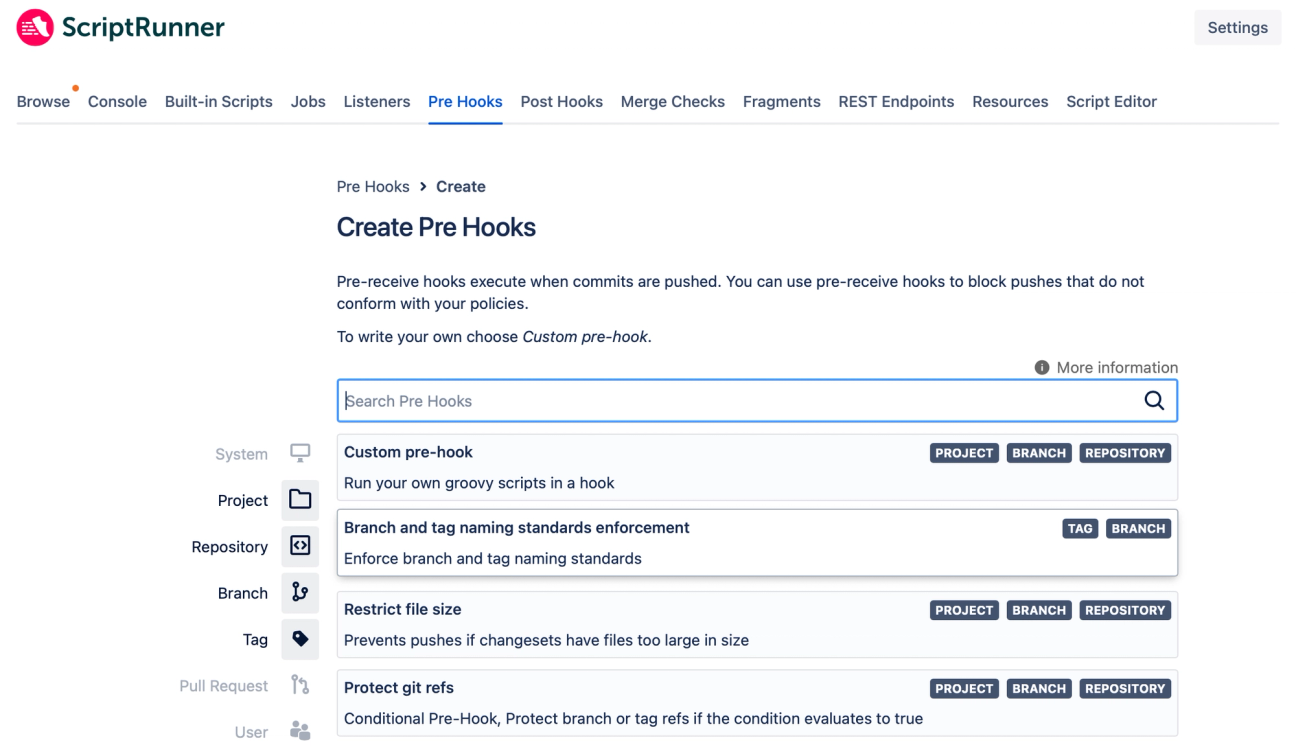Screen dimensions: 1296x747
Task: Open the Jobs section
Action: point(308,101)
